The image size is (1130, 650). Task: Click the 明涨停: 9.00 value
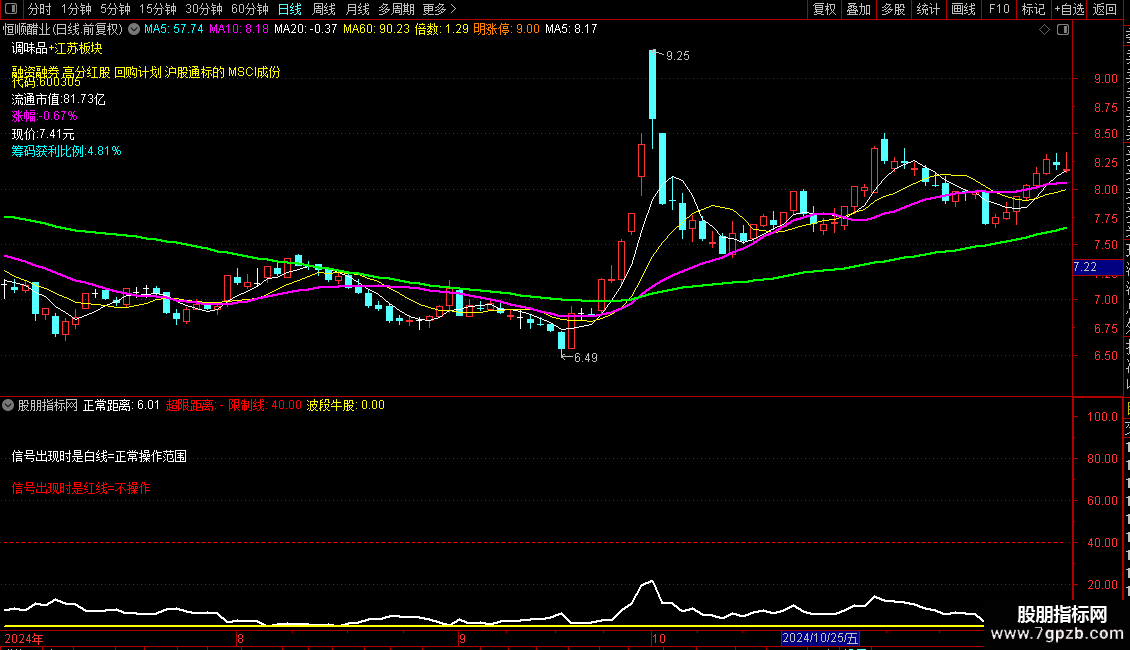(506, 30)
